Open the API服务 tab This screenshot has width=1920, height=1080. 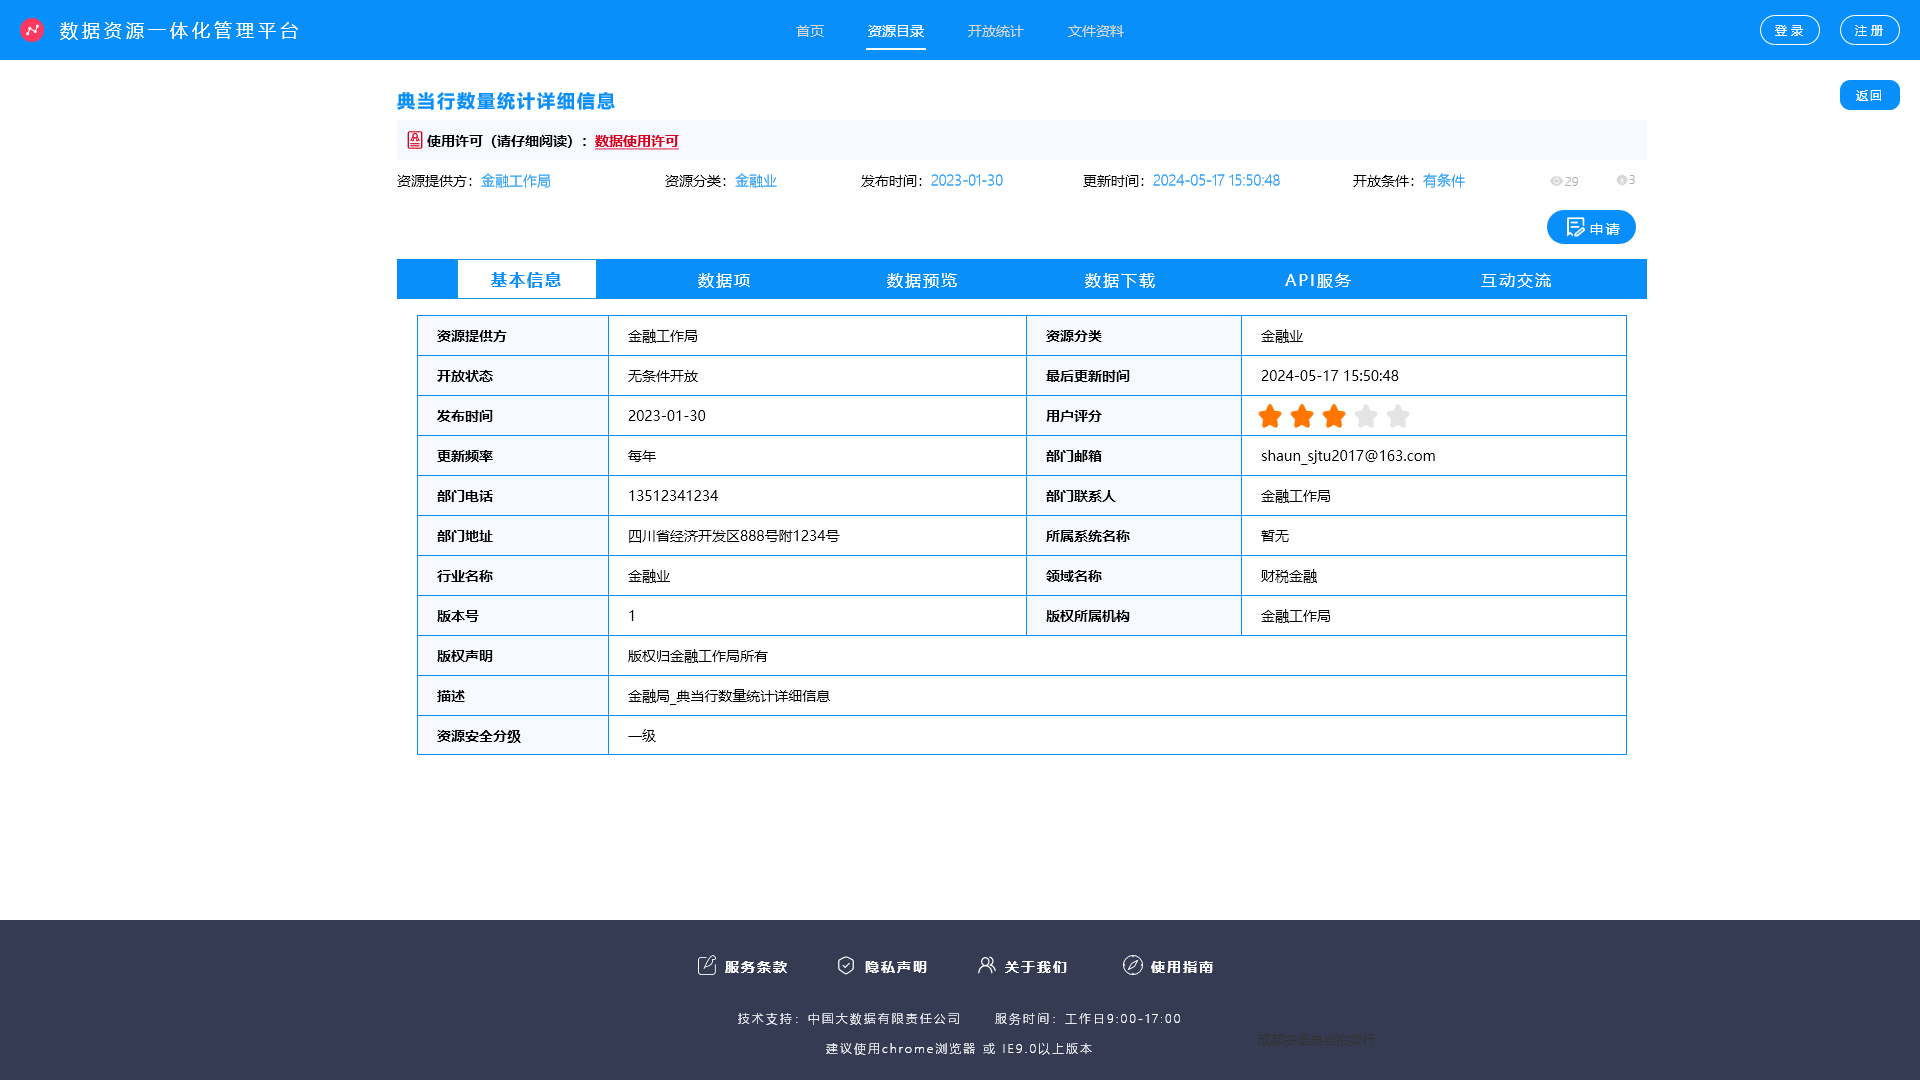1318,280
